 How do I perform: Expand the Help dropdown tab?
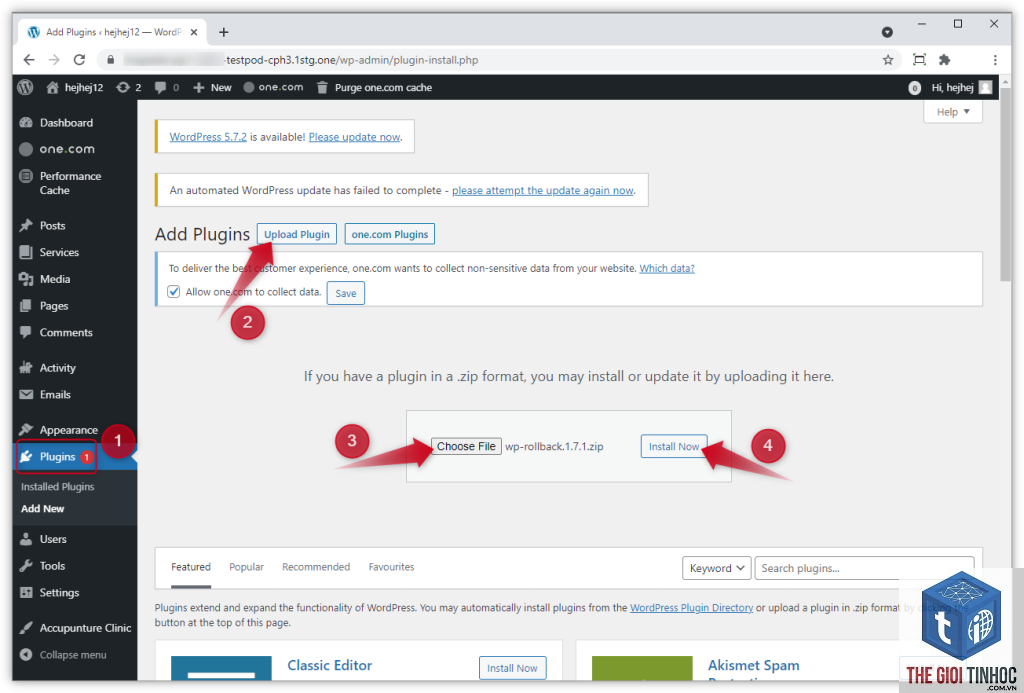pyautogui.click(x=953, y=112)
